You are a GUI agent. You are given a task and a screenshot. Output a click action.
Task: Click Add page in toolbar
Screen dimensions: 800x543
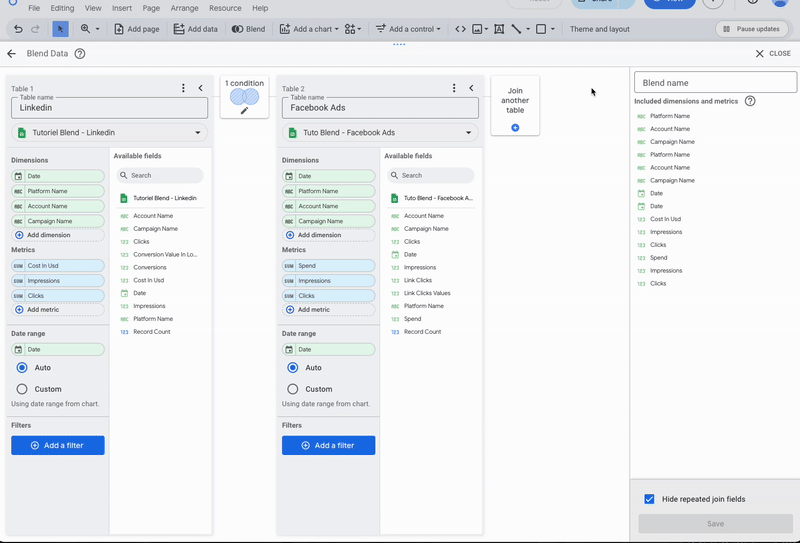pyautogui.click(x=137, y=29)
